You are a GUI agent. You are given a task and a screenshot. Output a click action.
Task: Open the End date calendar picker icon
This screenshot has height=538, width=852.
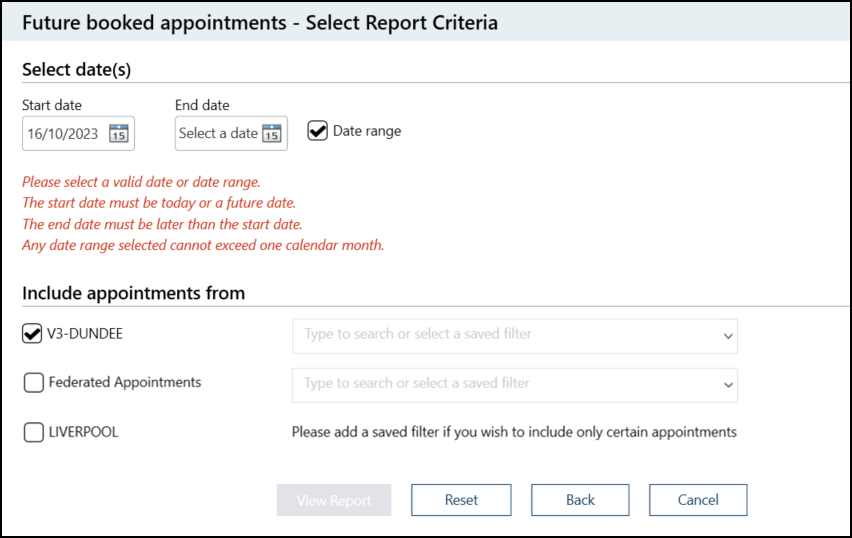coord(271,134)
